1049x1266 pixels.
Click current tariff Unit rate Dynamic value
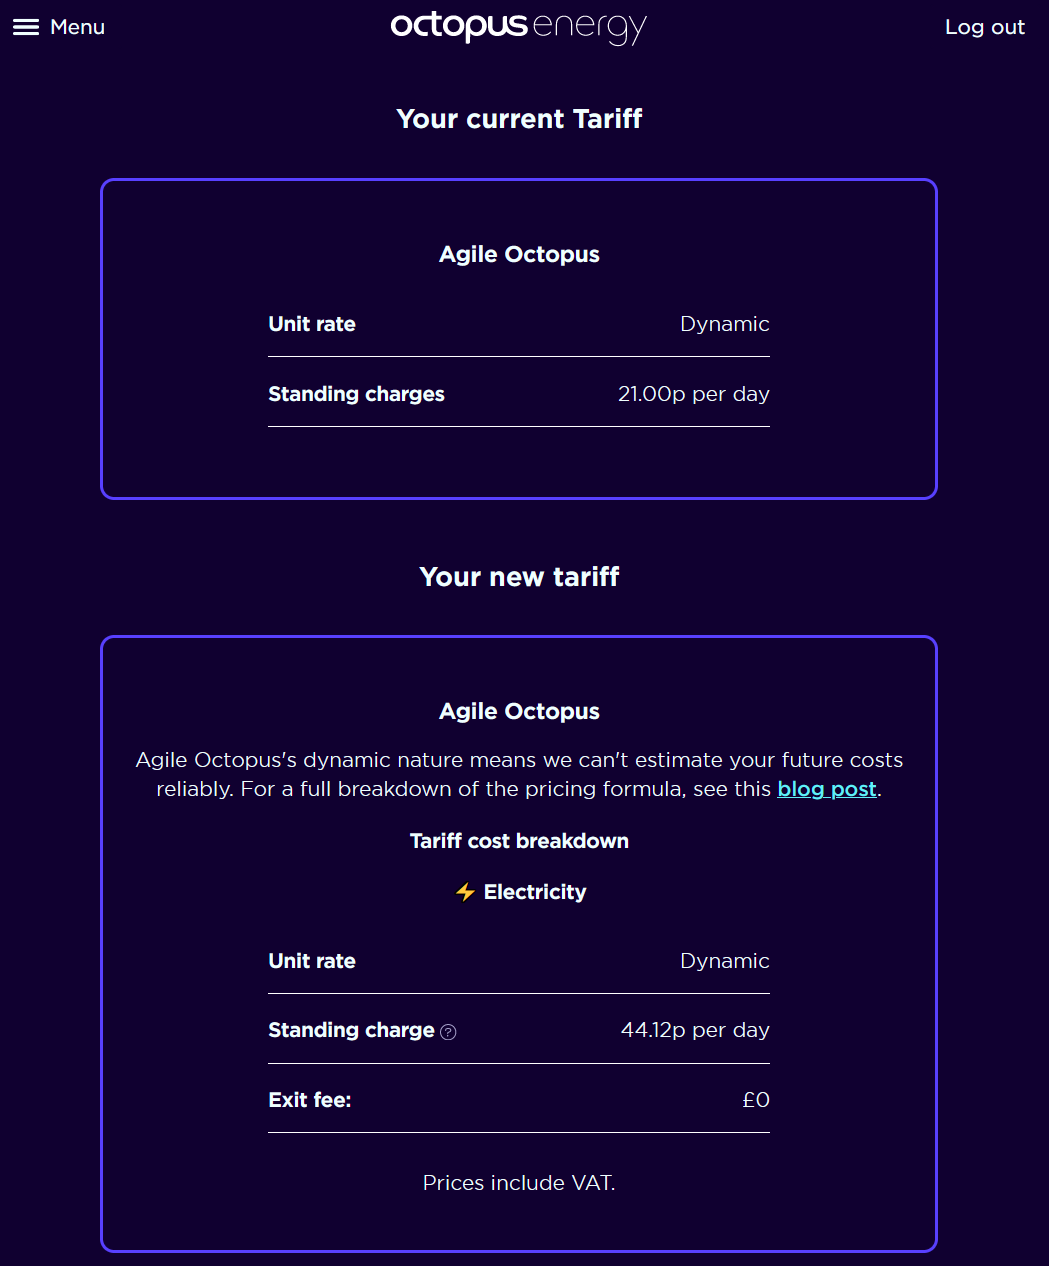(725, 324)
